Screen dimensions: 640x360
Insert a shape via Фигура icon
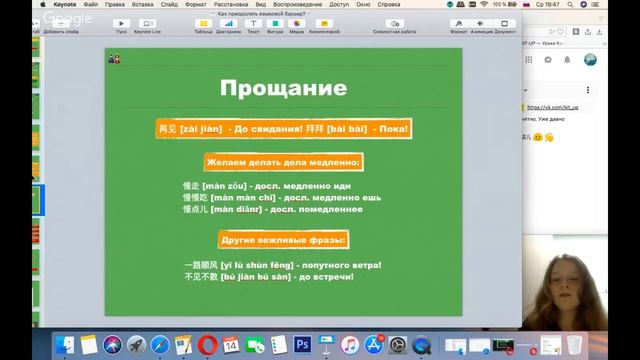click(275, 24)
